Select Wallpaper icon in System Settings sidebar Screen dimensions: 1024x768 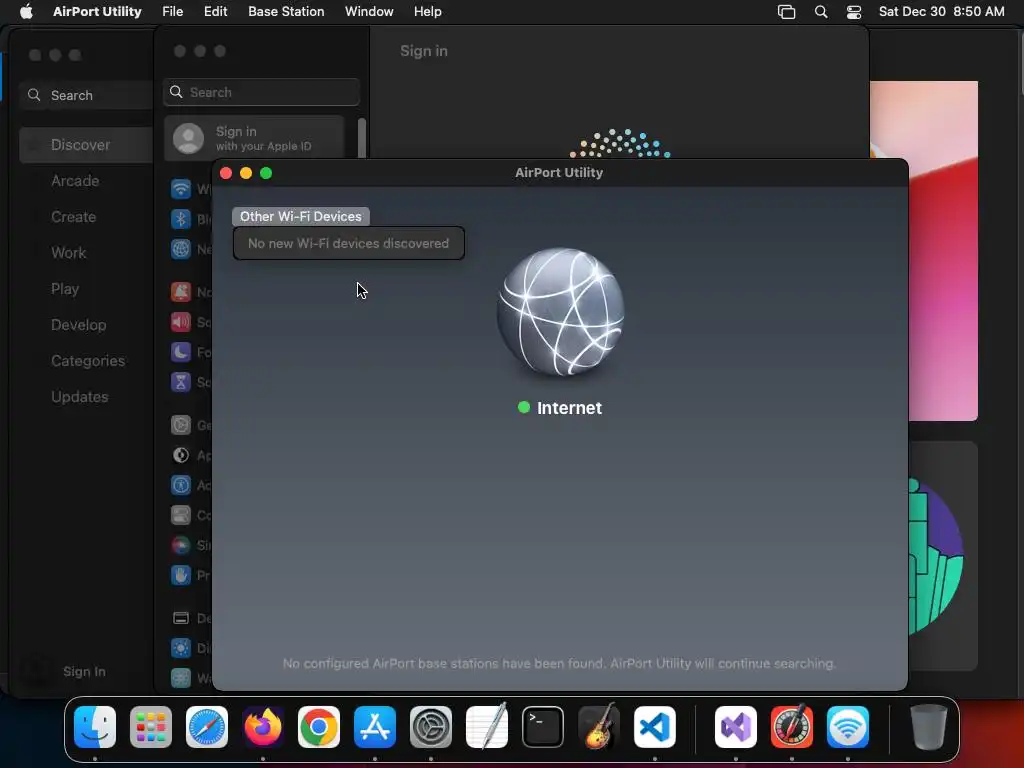tap(181, 678)
